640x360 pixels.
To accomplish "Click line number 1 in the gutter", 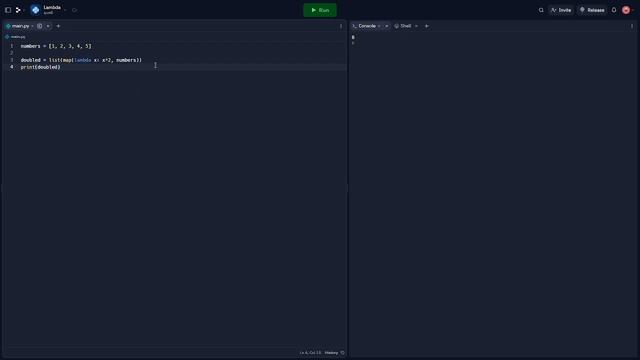I will [11, 46].
